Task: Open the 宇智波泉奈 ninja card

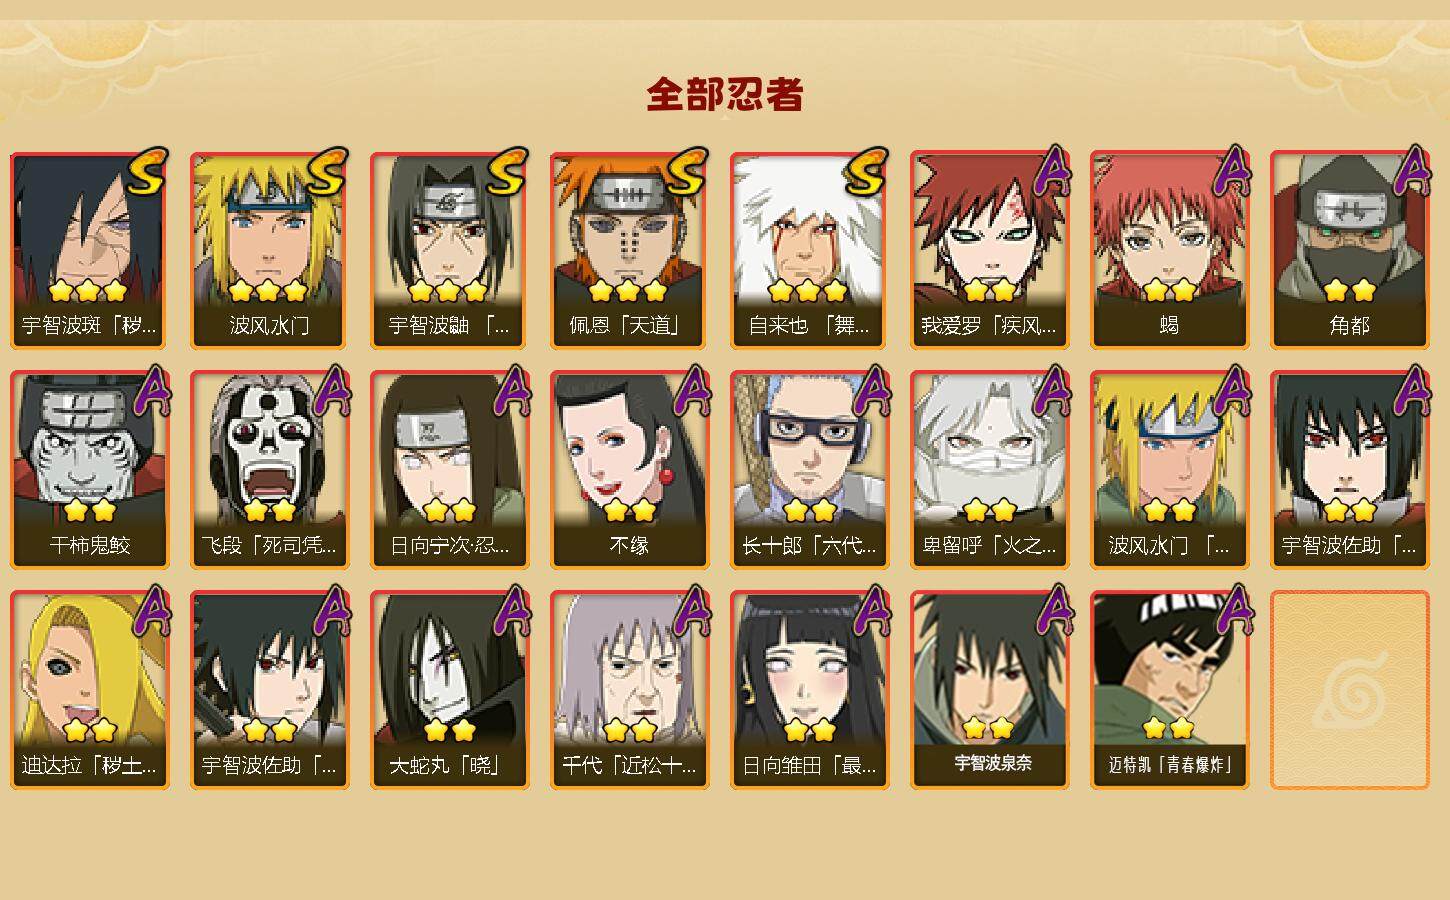Action: coord(990,690)
